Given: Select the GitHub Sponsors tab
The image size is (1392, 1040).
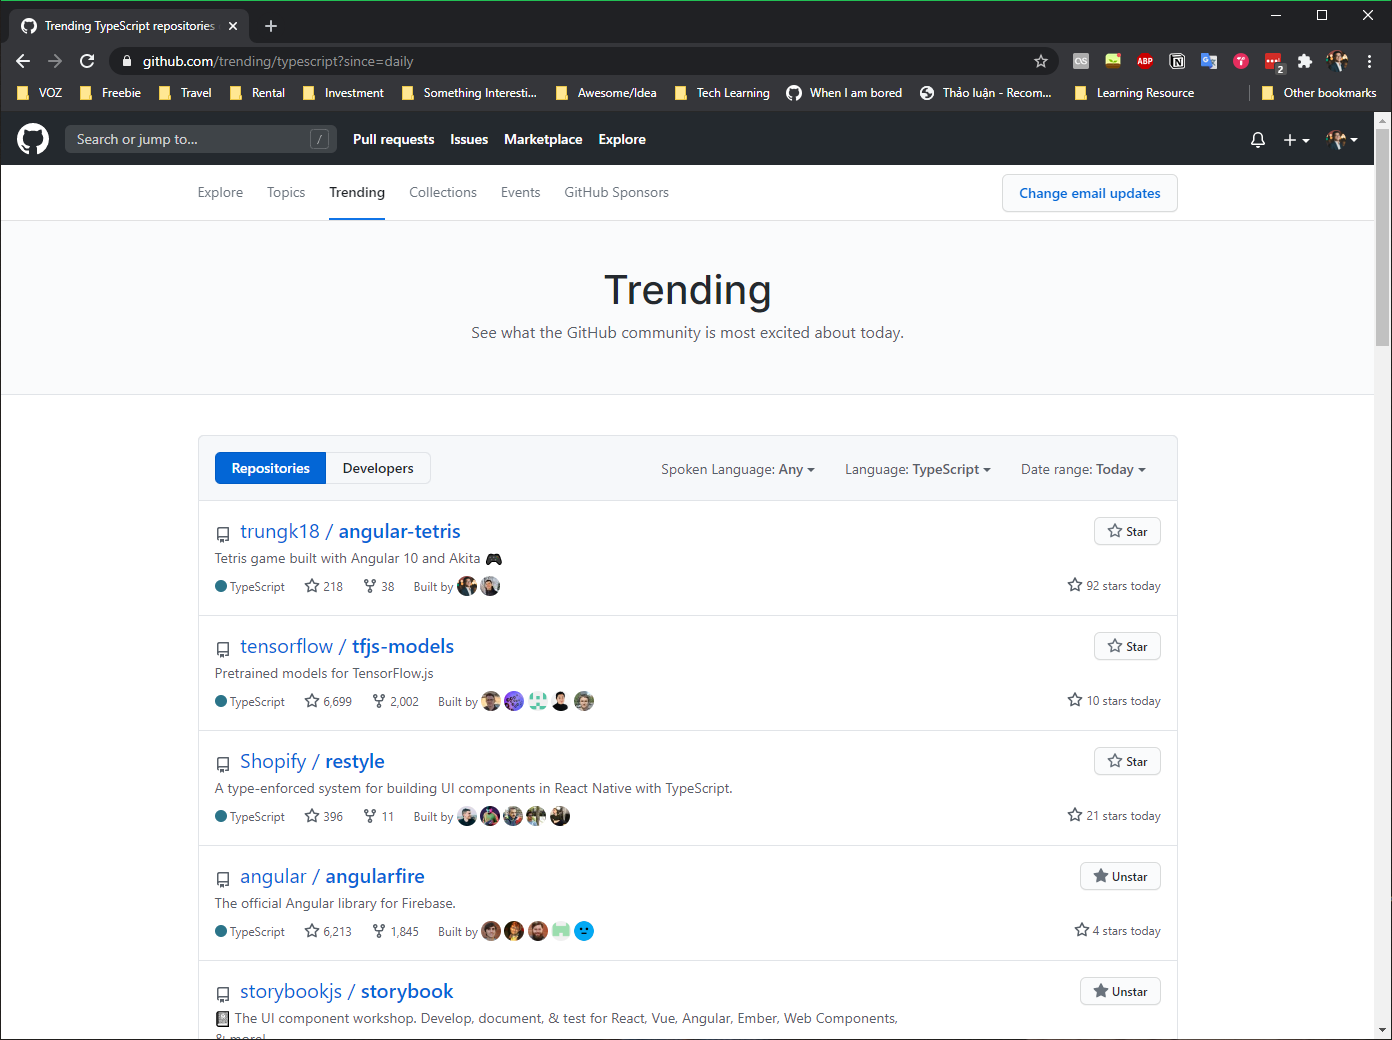Looking at the screenshot, I should click(x=616, y=192).
